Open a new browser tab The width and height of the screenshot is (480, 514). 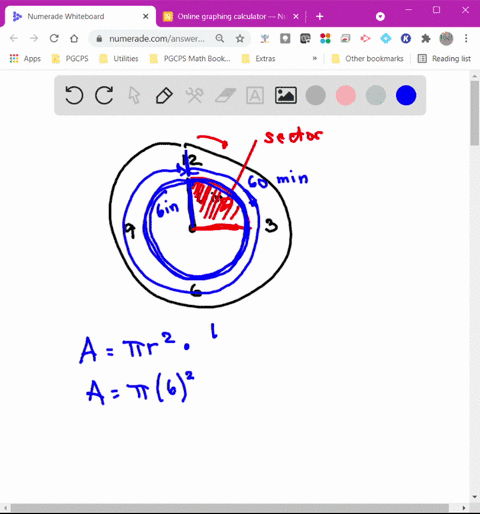pyautogui.click(x=320, y=16)
